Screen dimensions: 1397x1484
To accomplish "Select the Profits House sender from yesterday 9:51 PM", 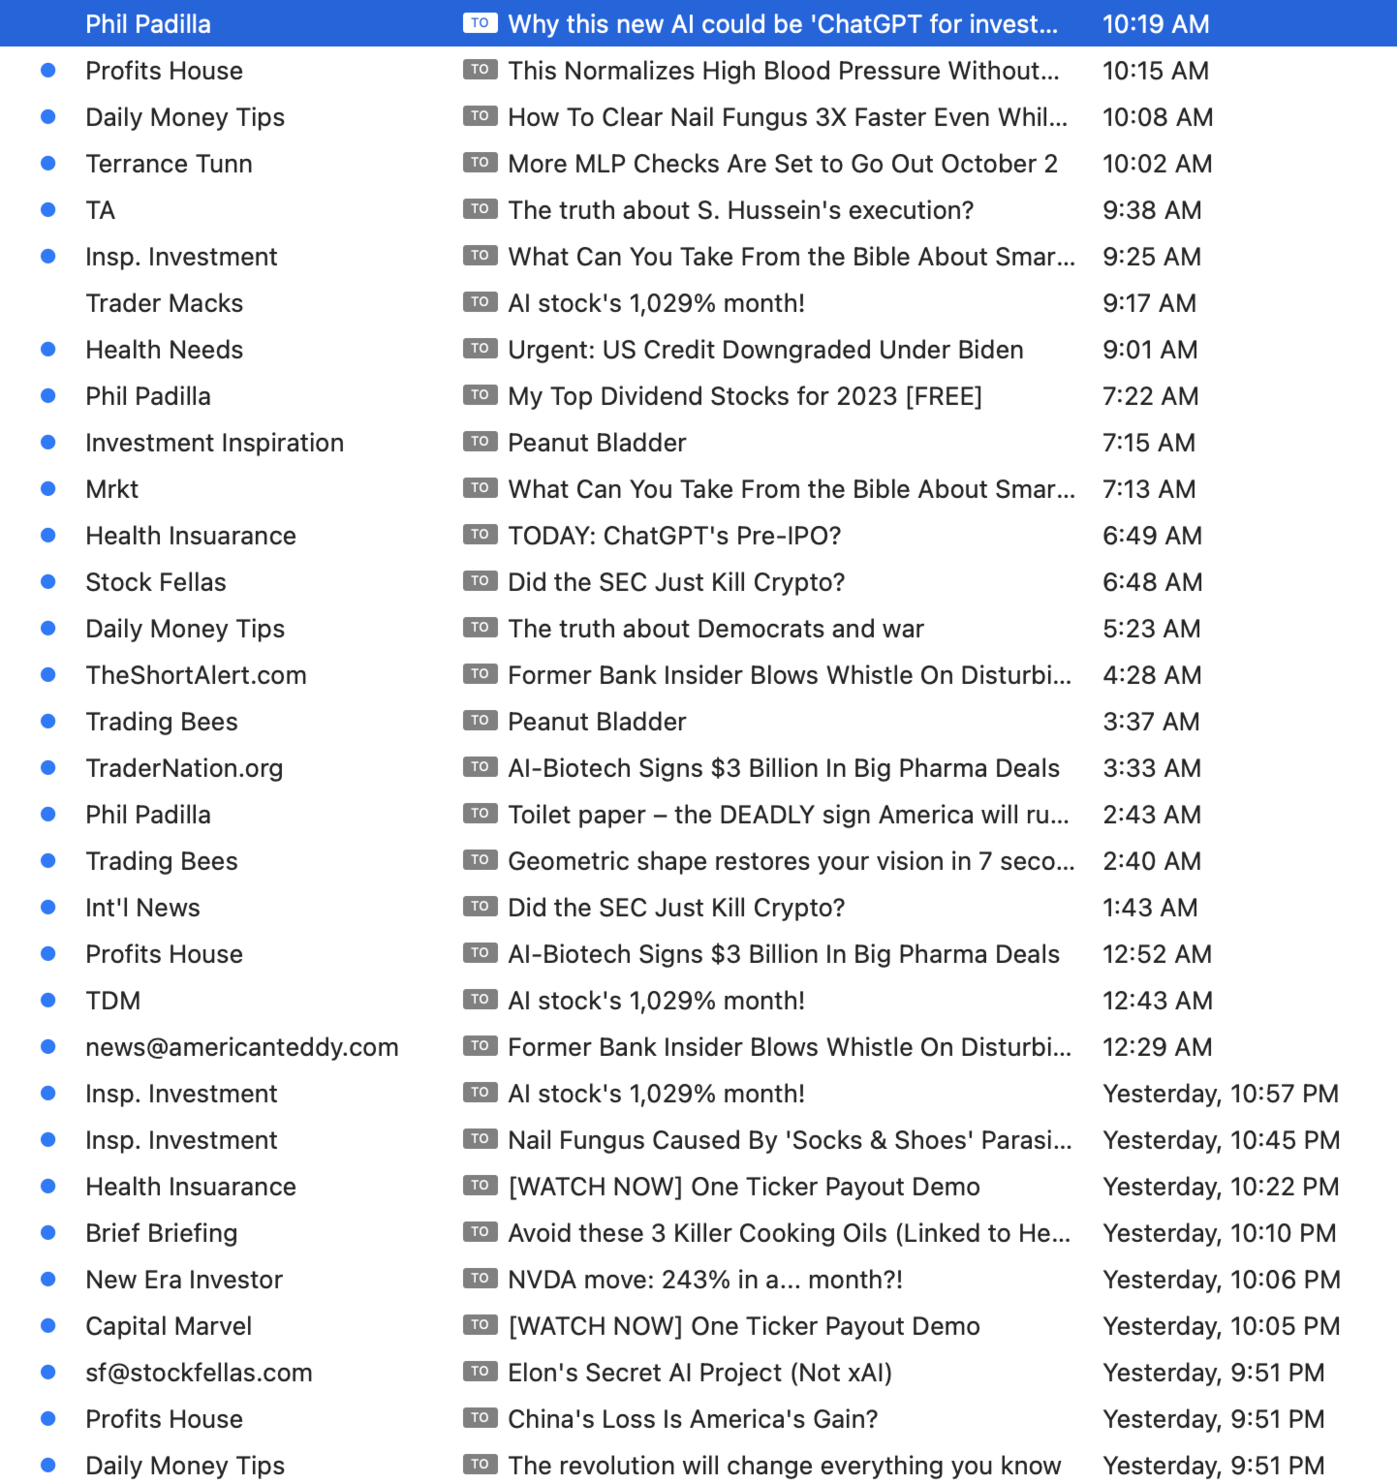I will pyautogui.click(x=164, y=1419).
